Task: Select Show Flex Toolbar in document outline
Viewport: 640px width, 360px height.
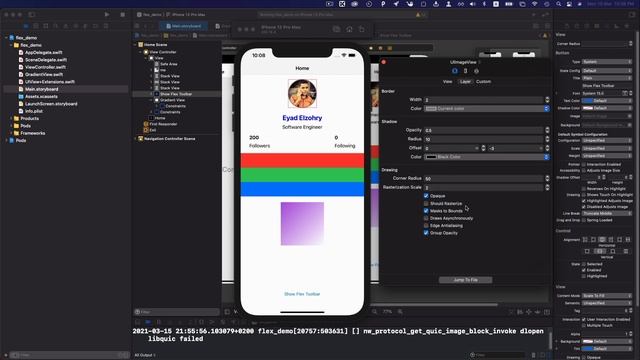Action: click(176, 94)
